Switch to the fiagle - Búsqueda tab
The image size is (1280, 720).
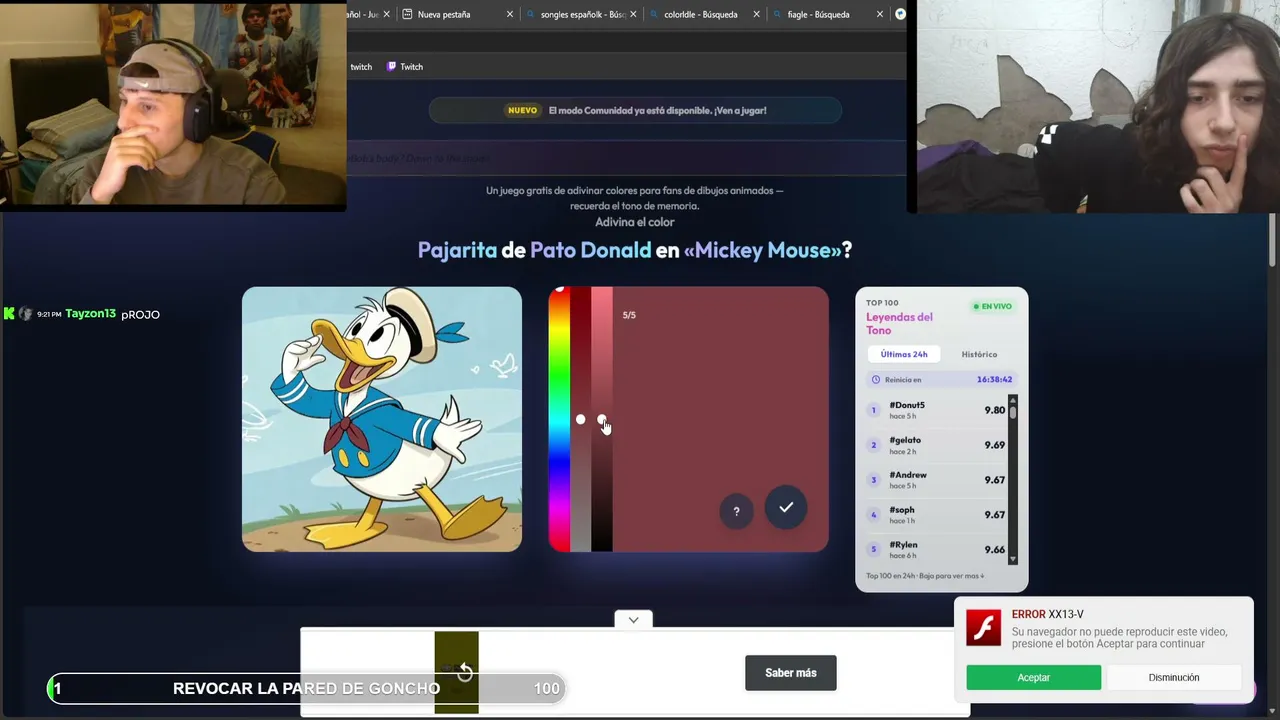pos(828,14)
